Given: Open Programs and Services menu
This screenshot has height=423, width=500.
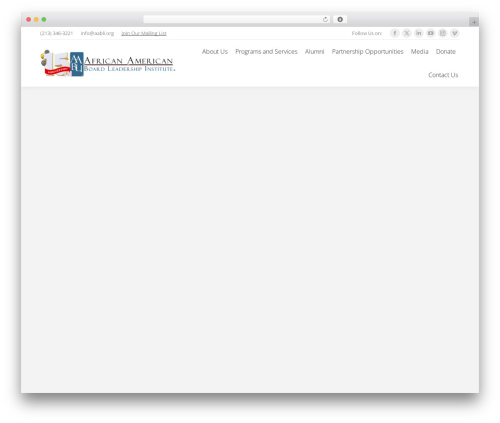Looking at the screenshot, I should [x=266, y=52].
